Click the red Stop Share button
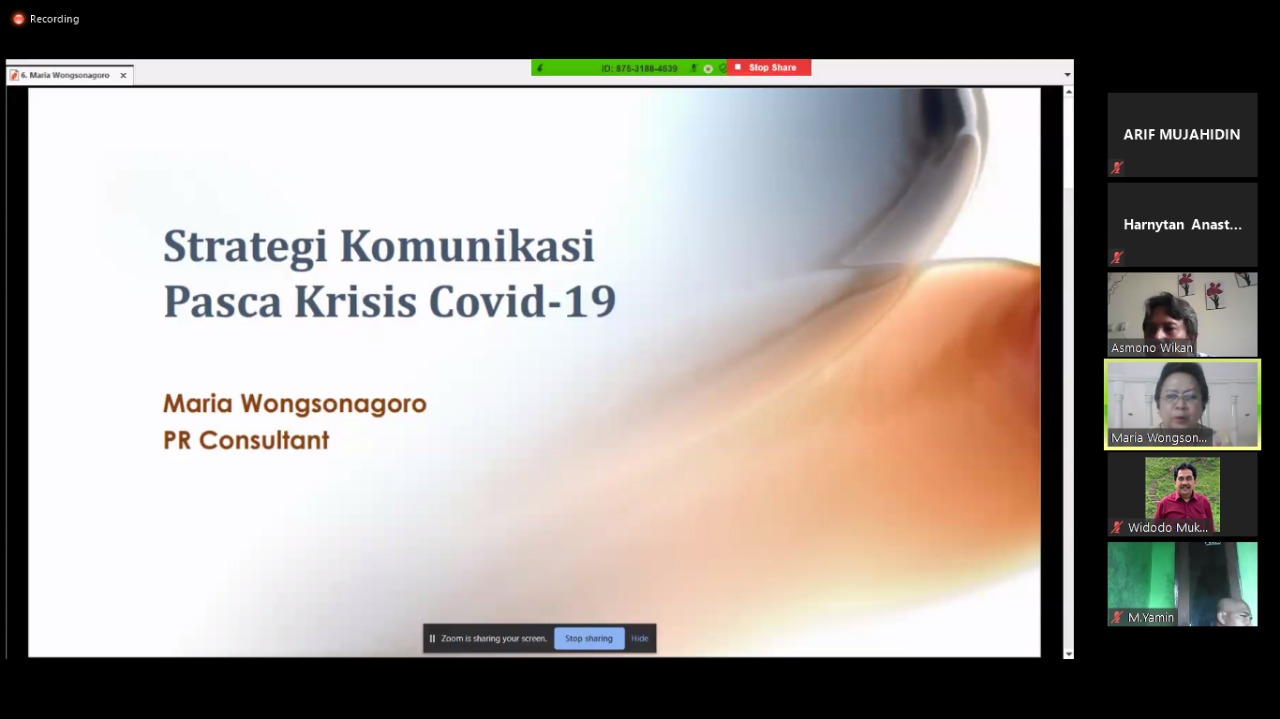Viewport: 1280px width, 719px height. click(x=768, y=68)
